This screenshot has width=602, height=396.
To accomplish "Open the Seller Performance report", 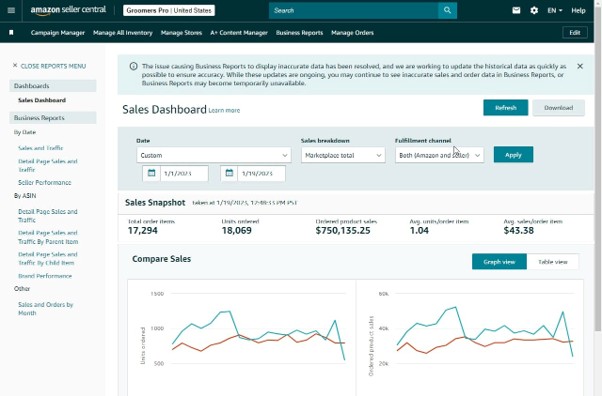I will [x=45, y=182].
